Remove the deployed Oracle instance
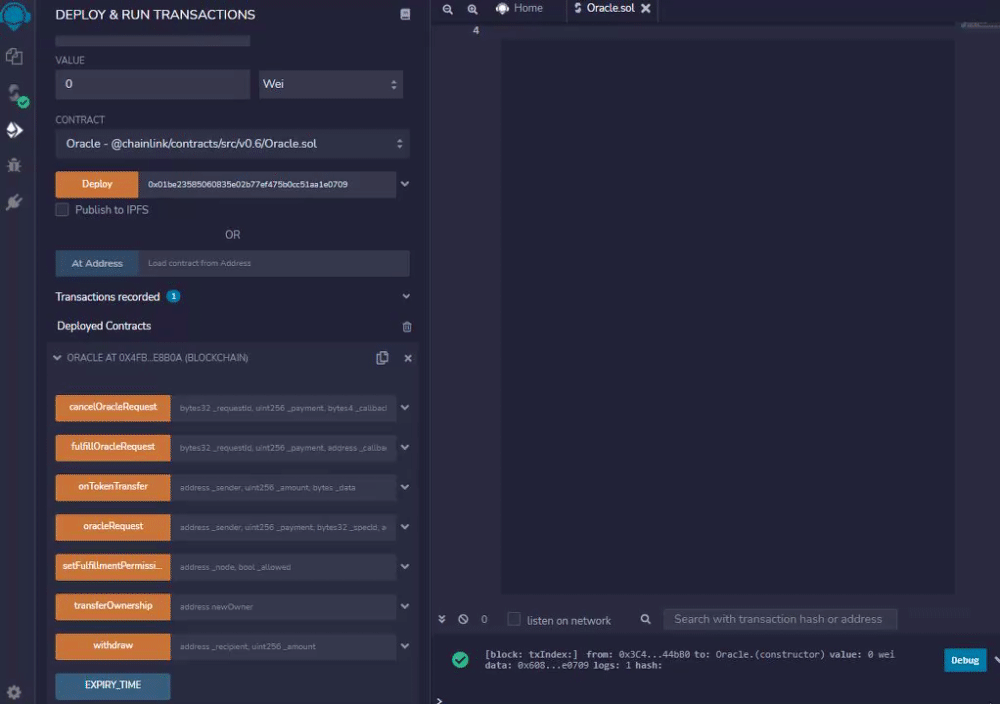This screenshot has height=704, width=1000. pyautogui.click(x=408, y=358)
